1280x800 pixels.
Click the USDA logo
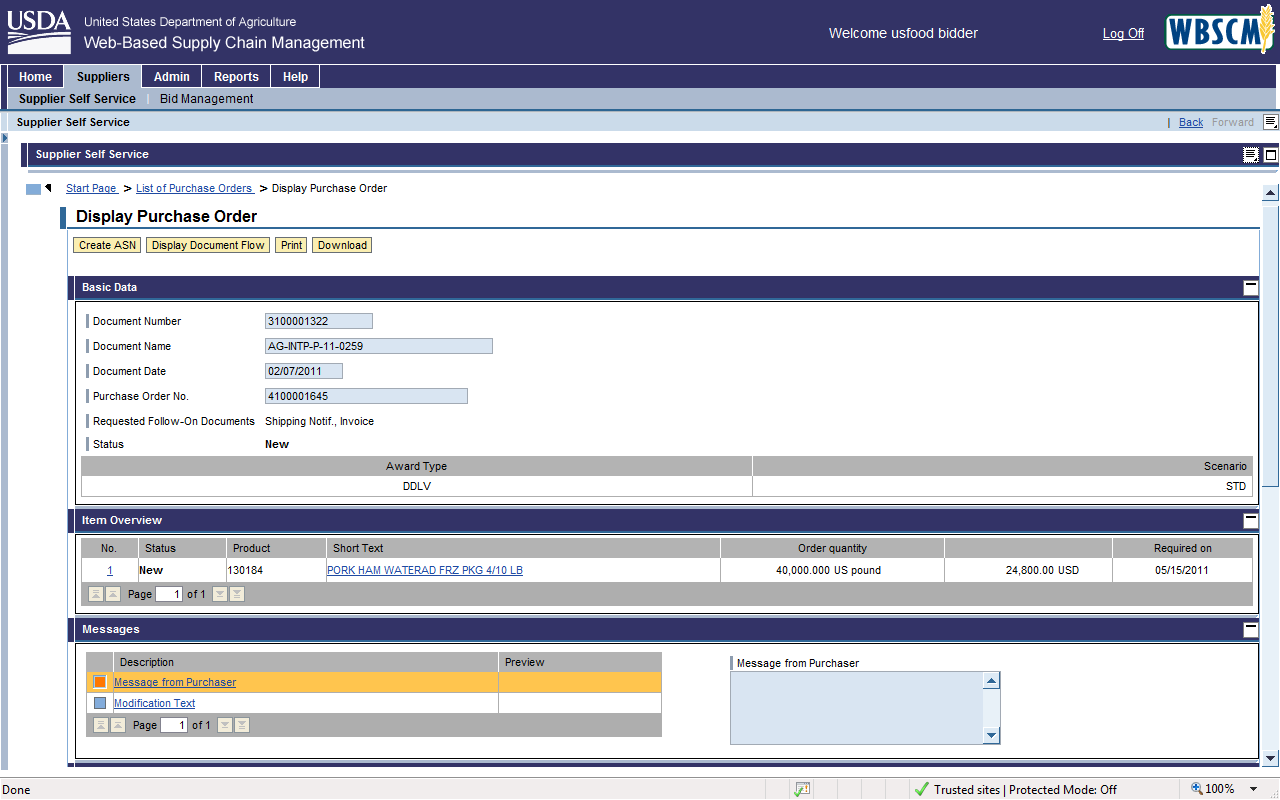39,32
